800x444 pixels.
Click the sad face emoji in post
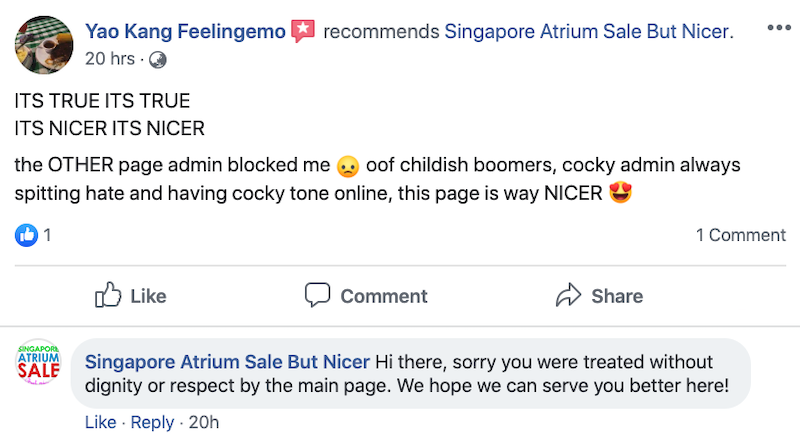(x=348, y=165)
